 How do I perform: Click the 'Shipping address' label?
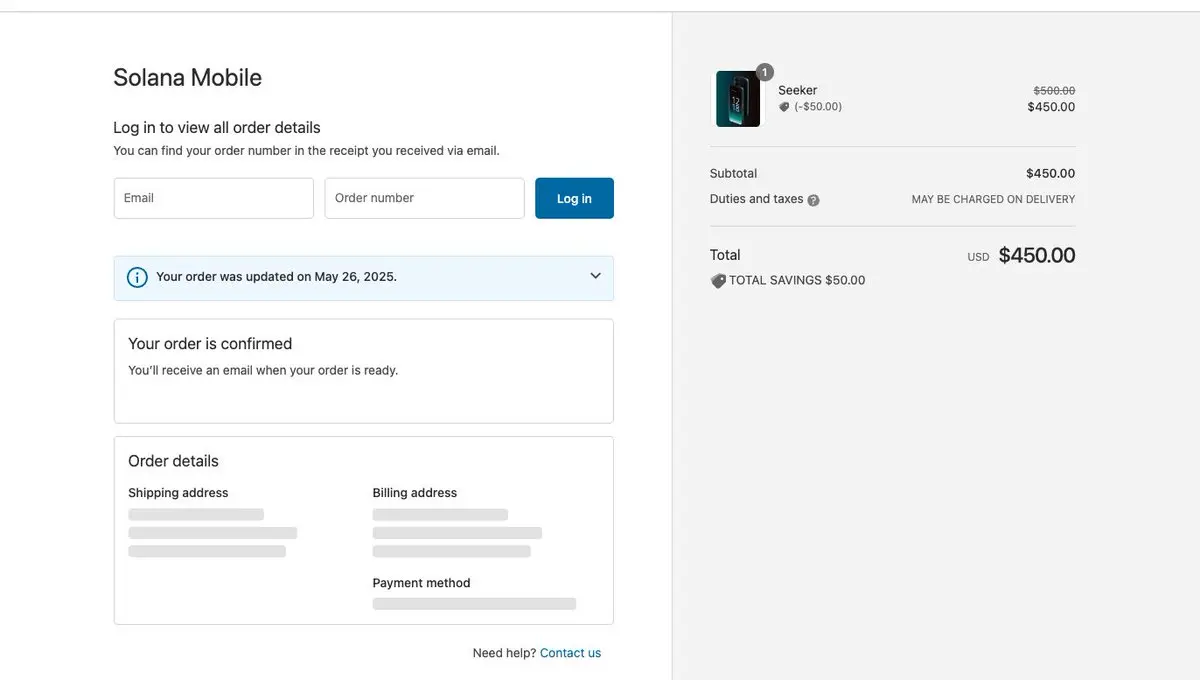[x=178, y=493]
